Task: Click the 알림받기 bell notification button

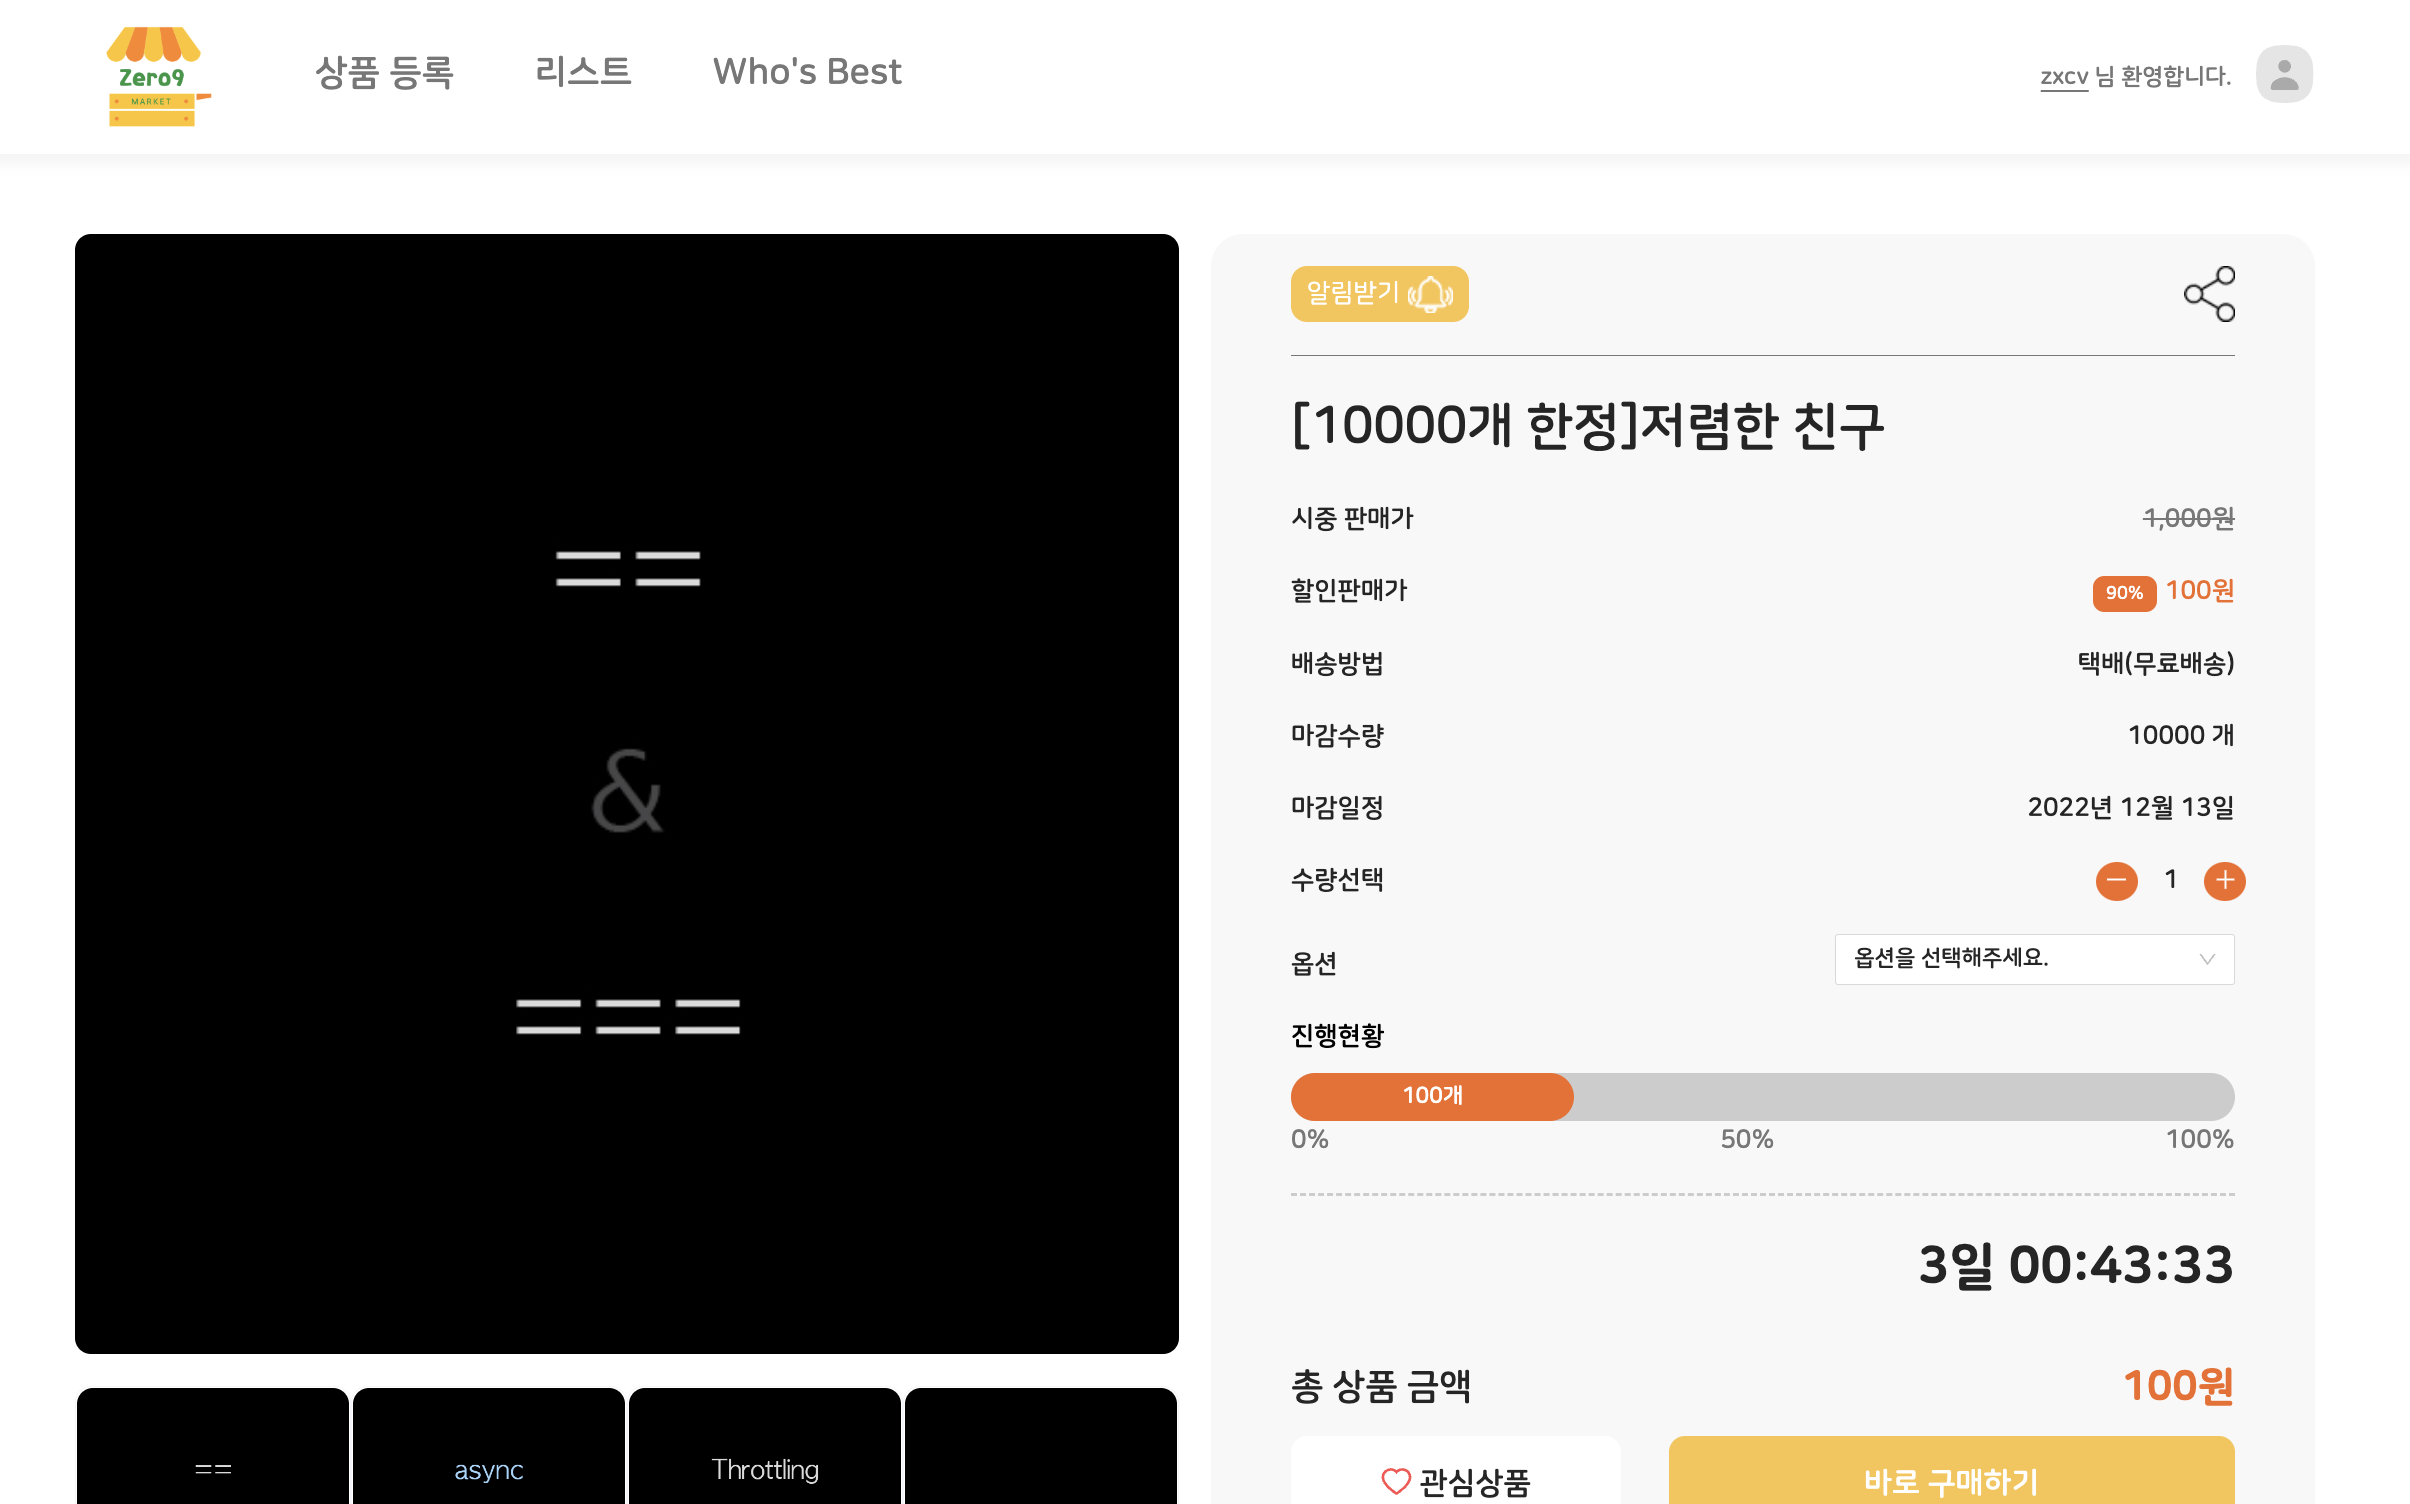Action: [x=1378, y=294]
